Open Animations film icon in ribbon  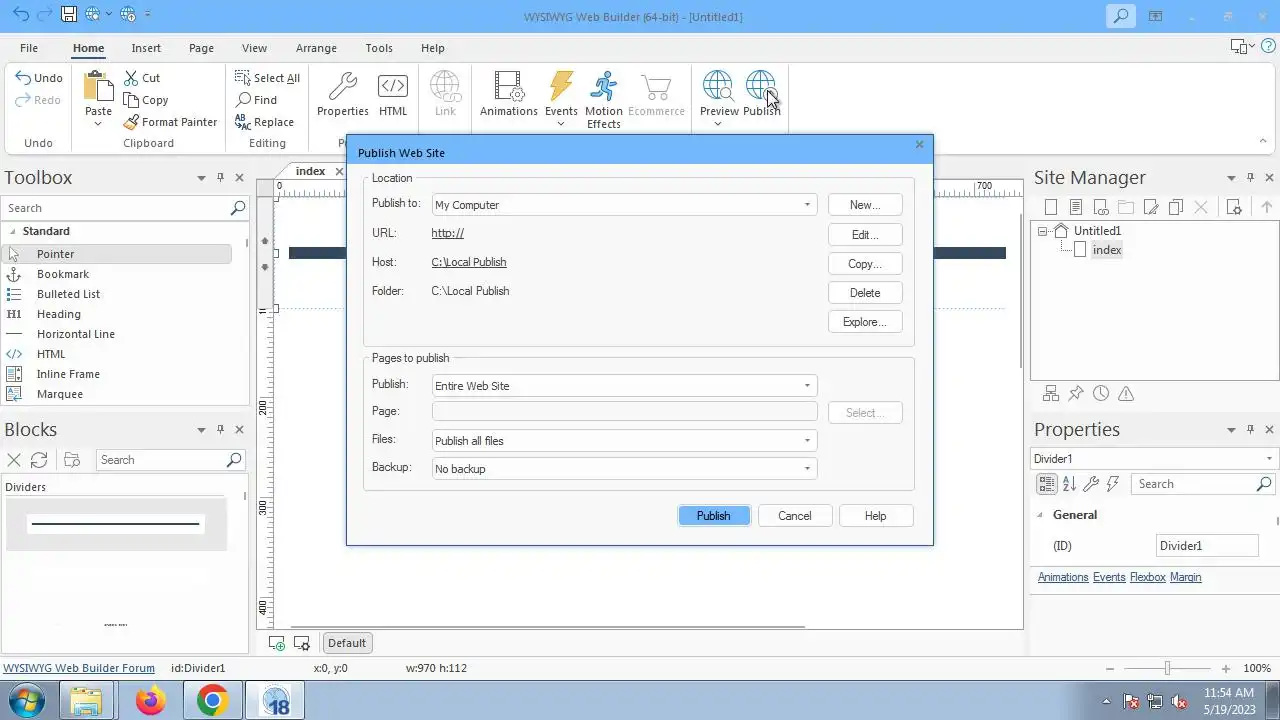509,86
